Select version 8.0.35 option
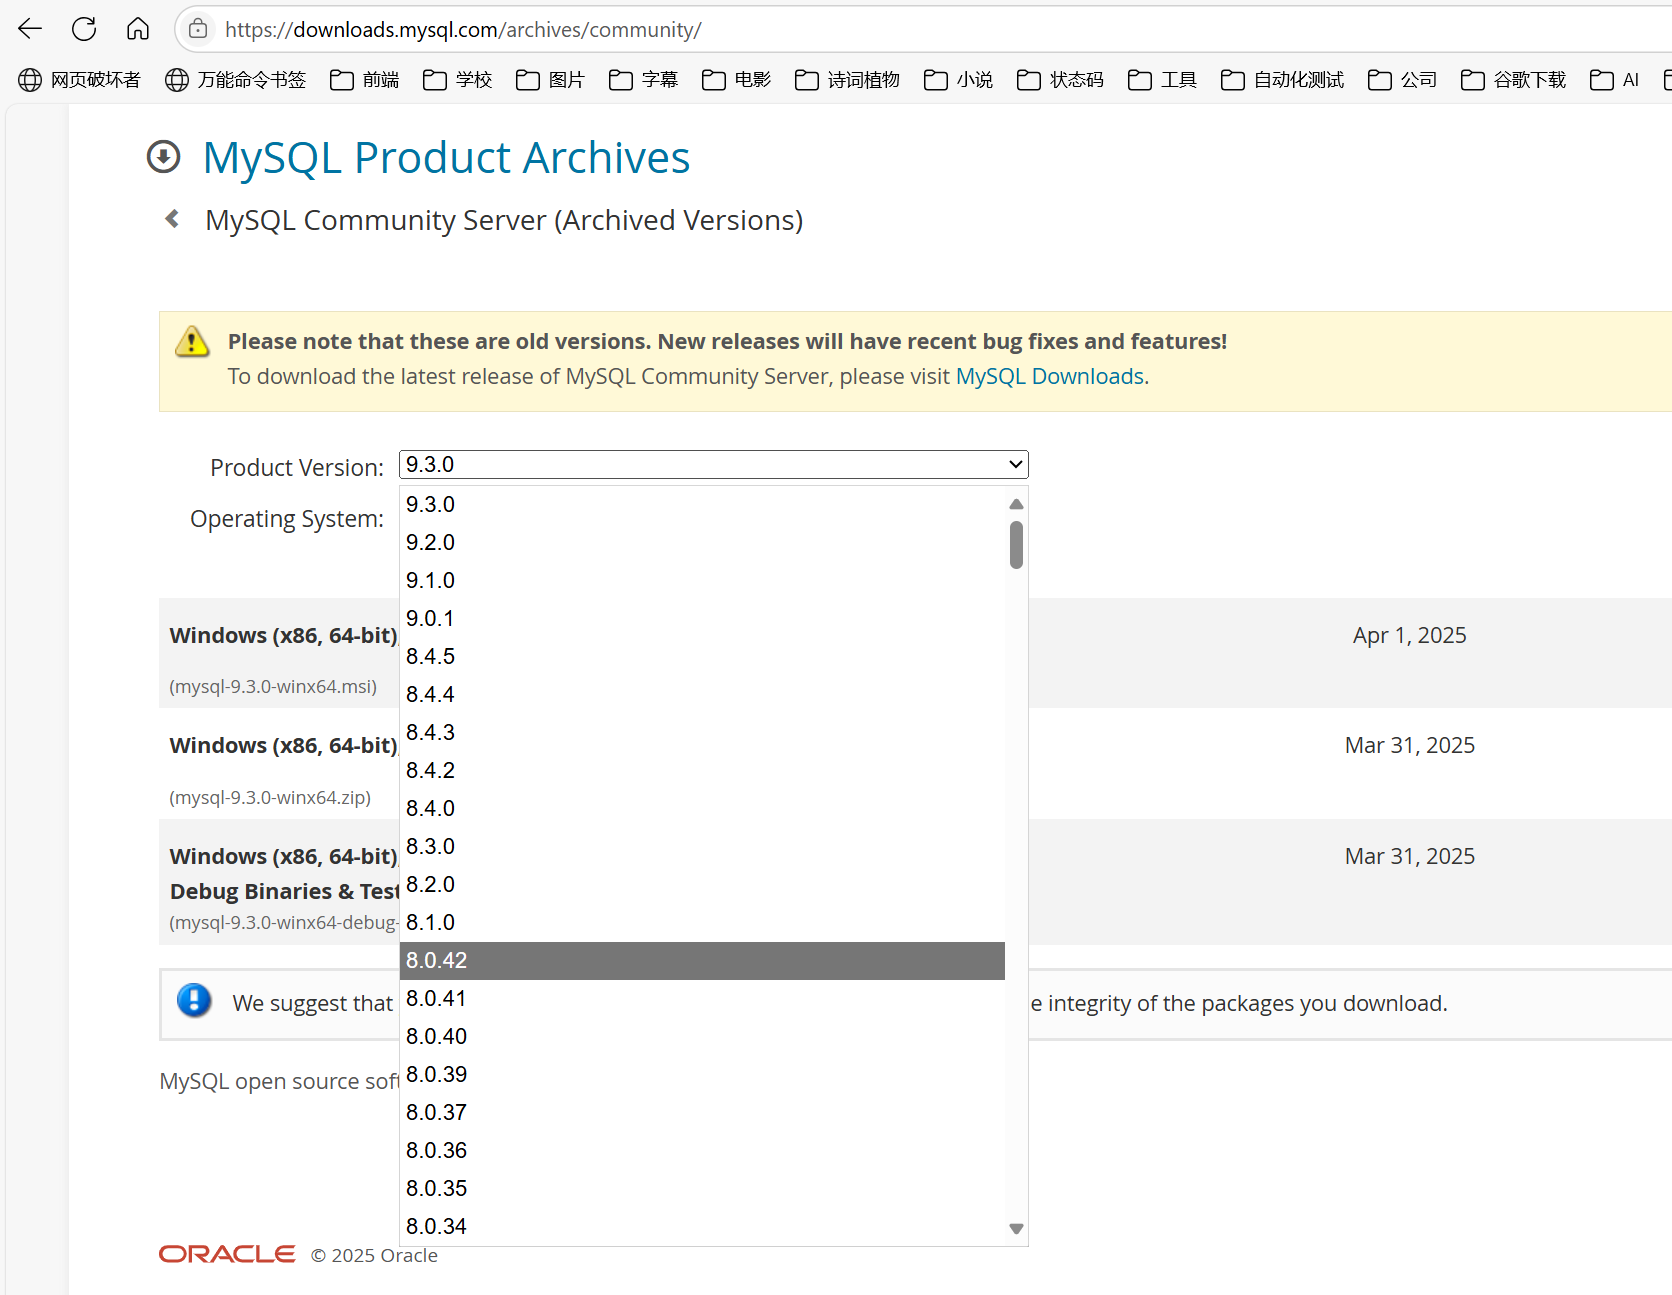Image resolution: width=1672 pixels, height=1295 pixels. click(x=702, y=1188)
